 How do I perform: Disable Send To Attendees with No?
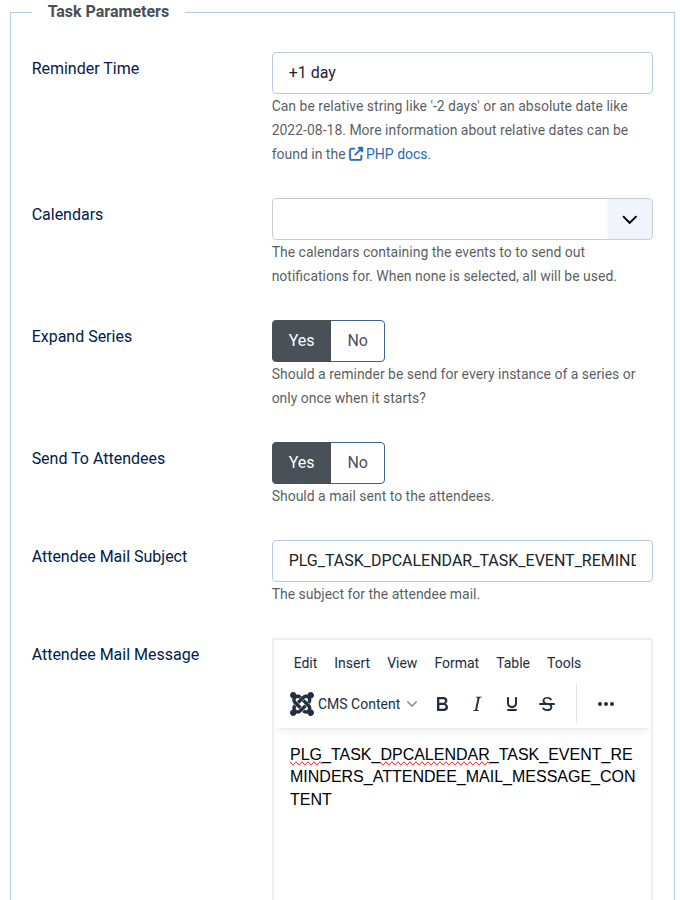click(x=357, y=463)
